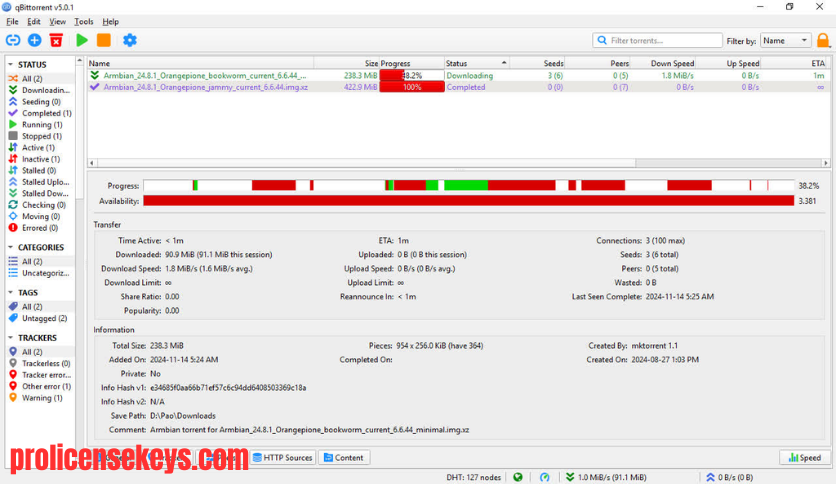Image resolution: width=836 pixels, height=484 pixels.
Task: Sort by the Size column header
Action: [347, 63]
